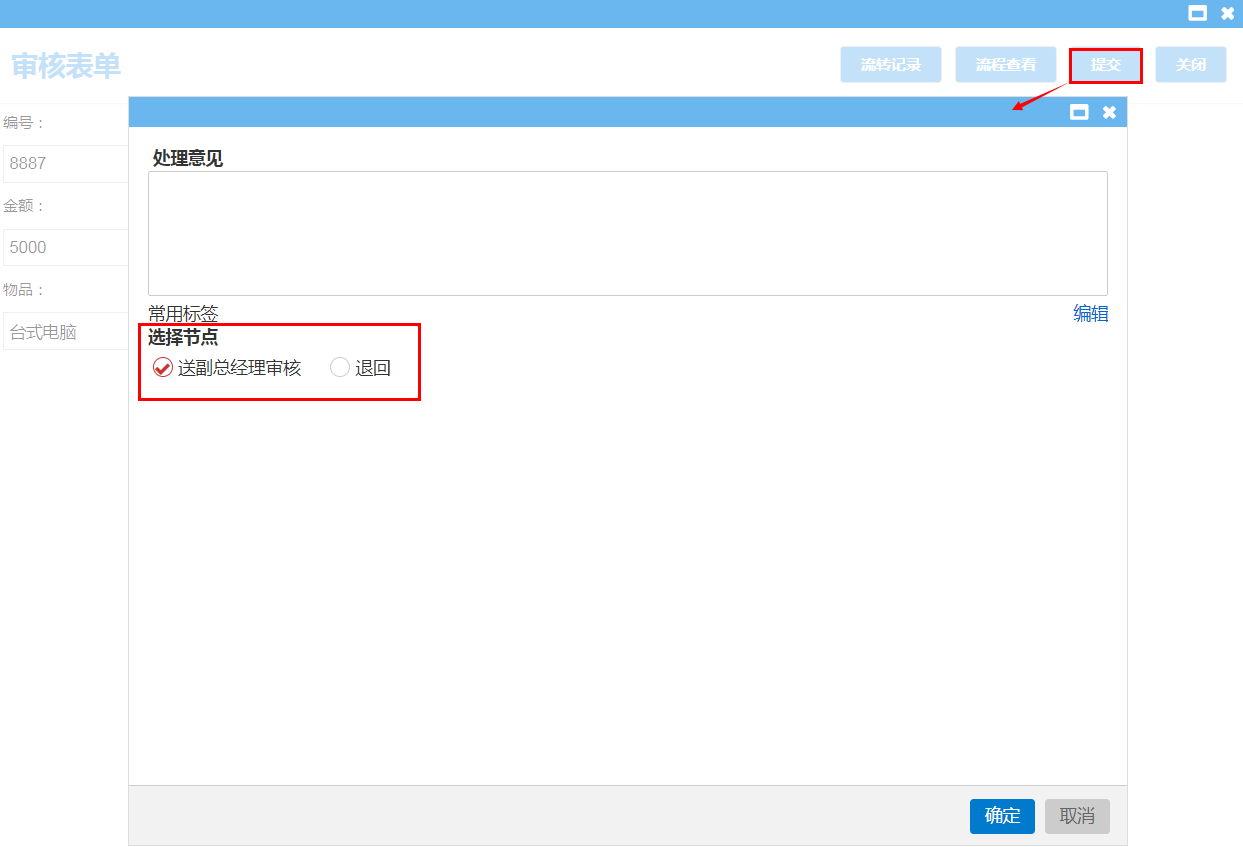This screenshot has width=1243, height=847.
Task: Maximize the outer 审核表单 window
Action: coord(1197,13)
